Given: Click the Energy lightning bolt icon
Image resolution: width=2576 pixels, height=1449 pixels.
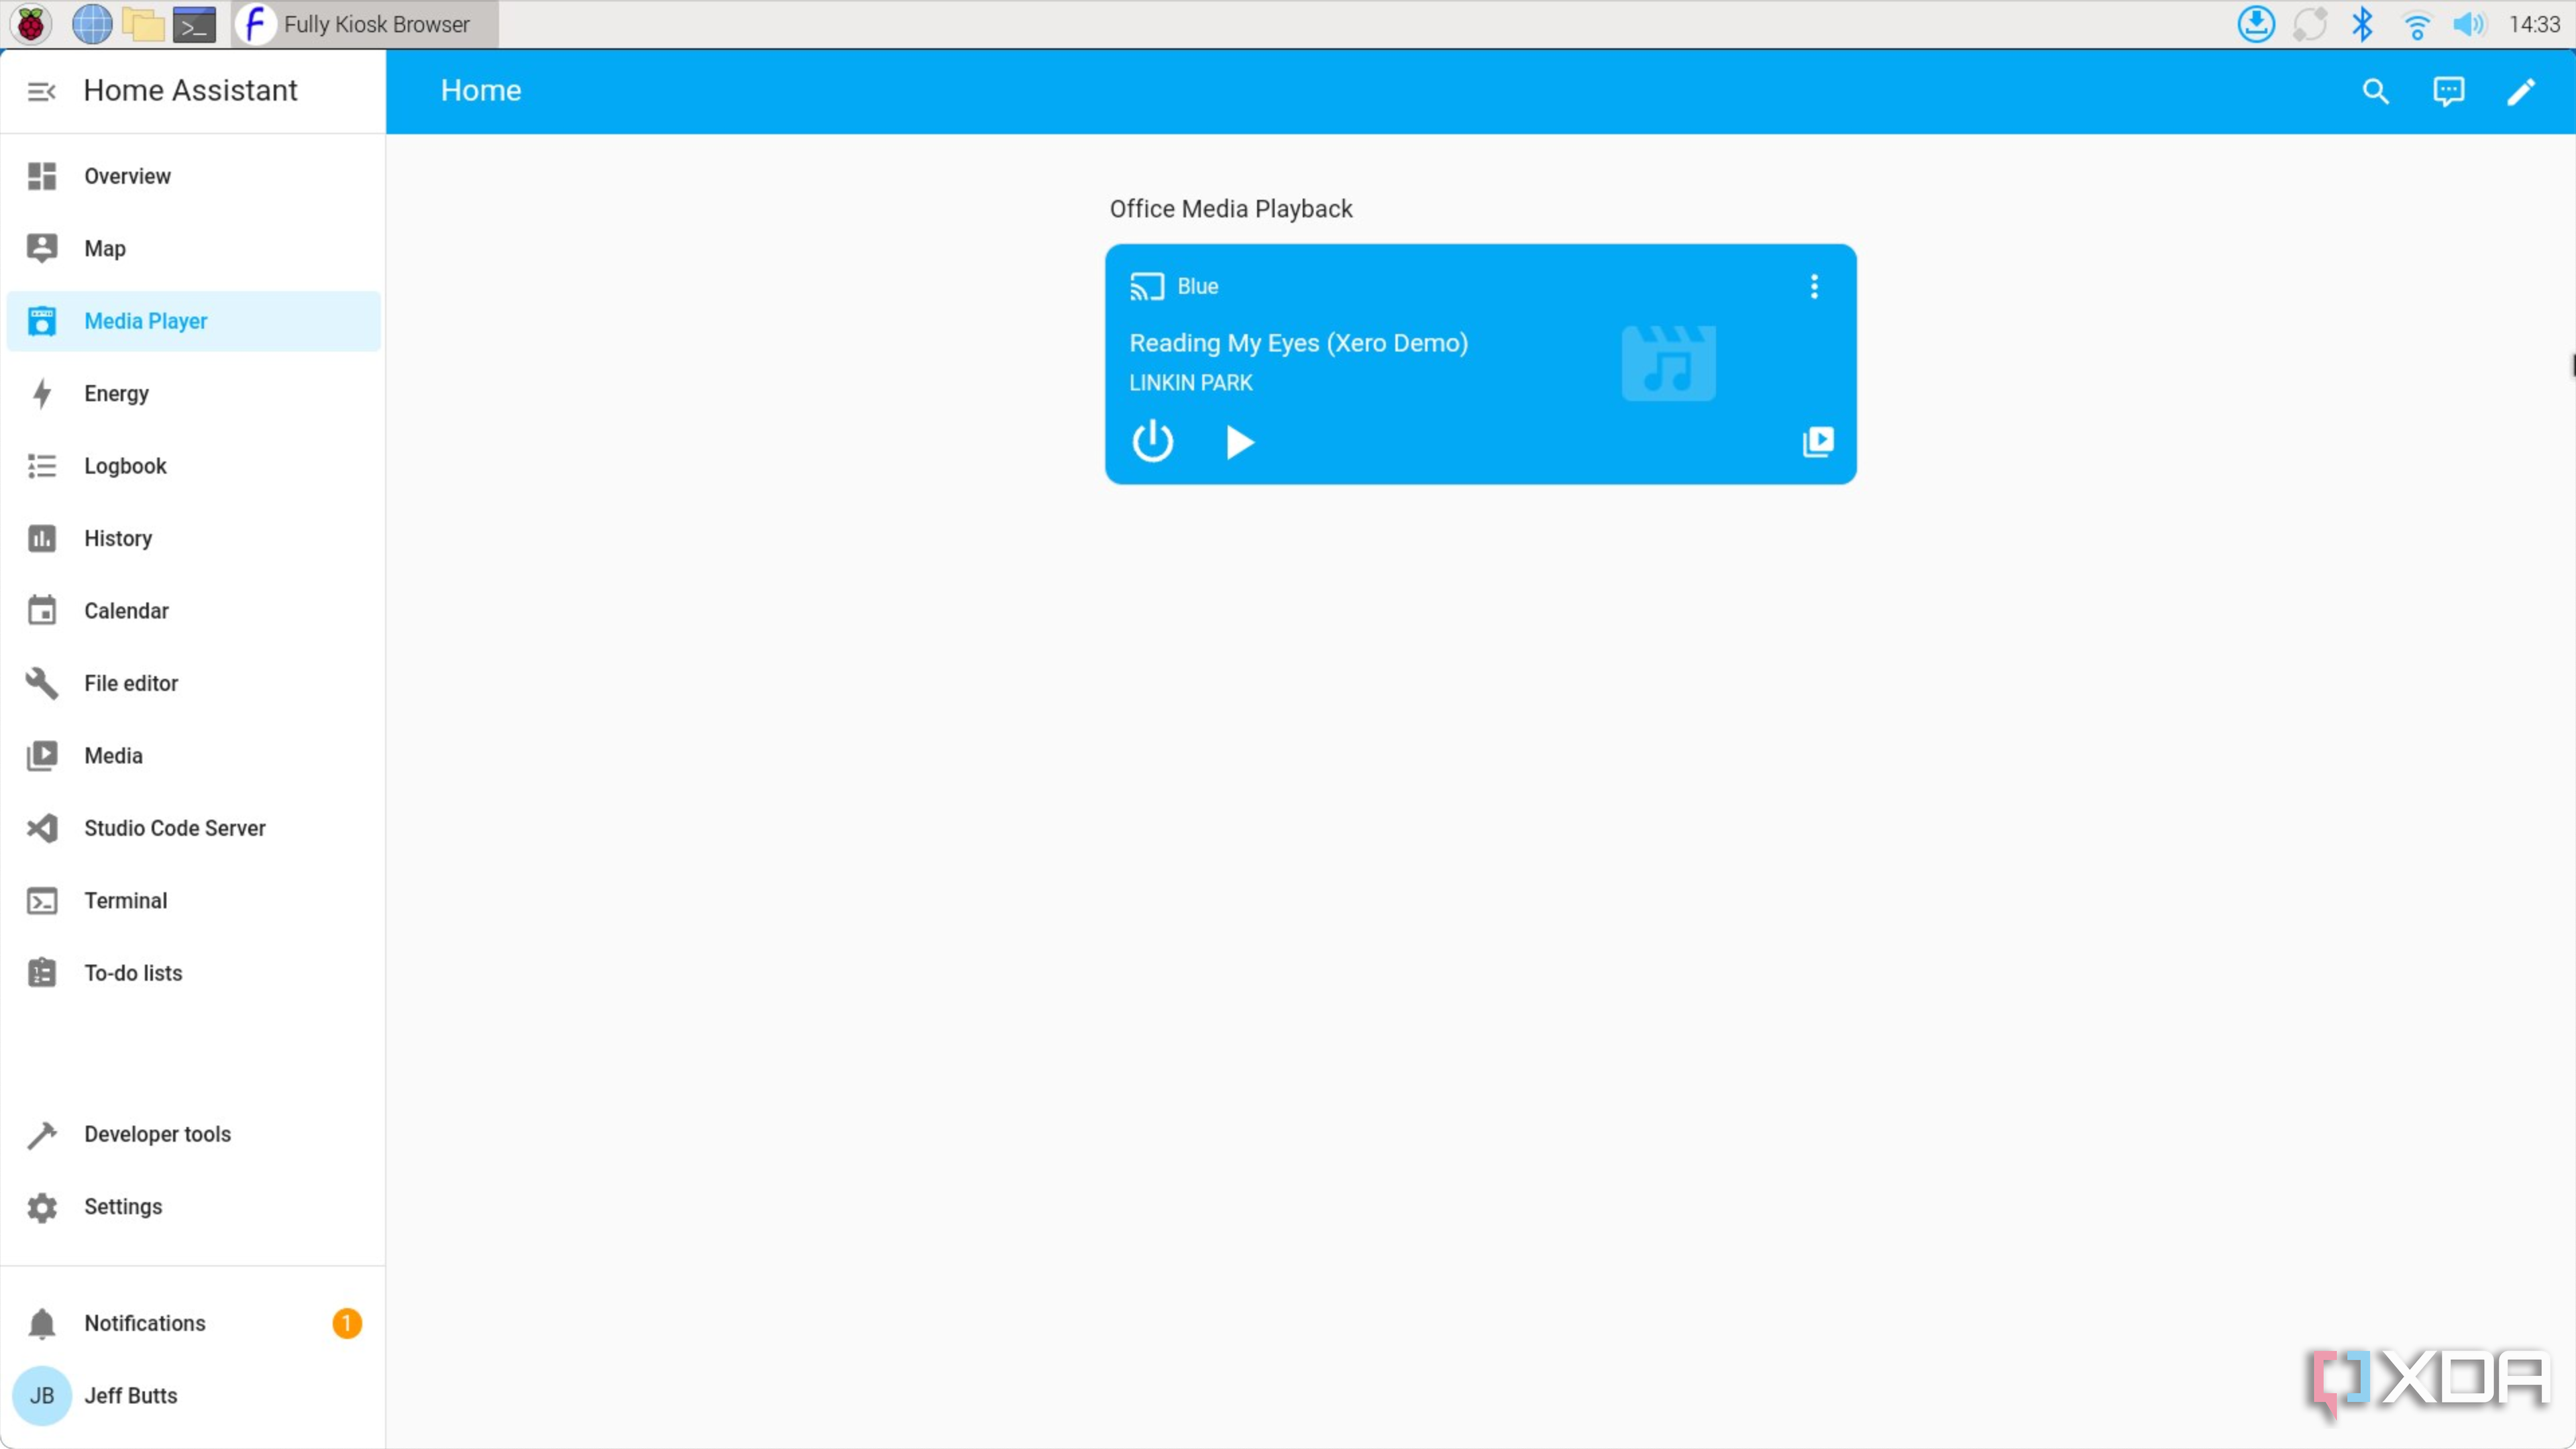Looking at the screenshot, I should pyautogui.click(x=42, y=393).
